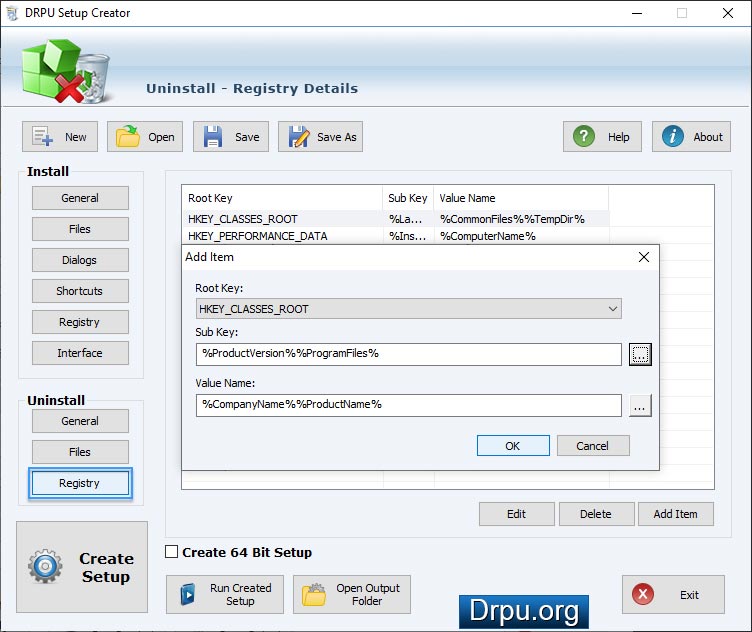Exit the application with the red X button
This screenshot has height=632, width=752.
pos(673,595)
